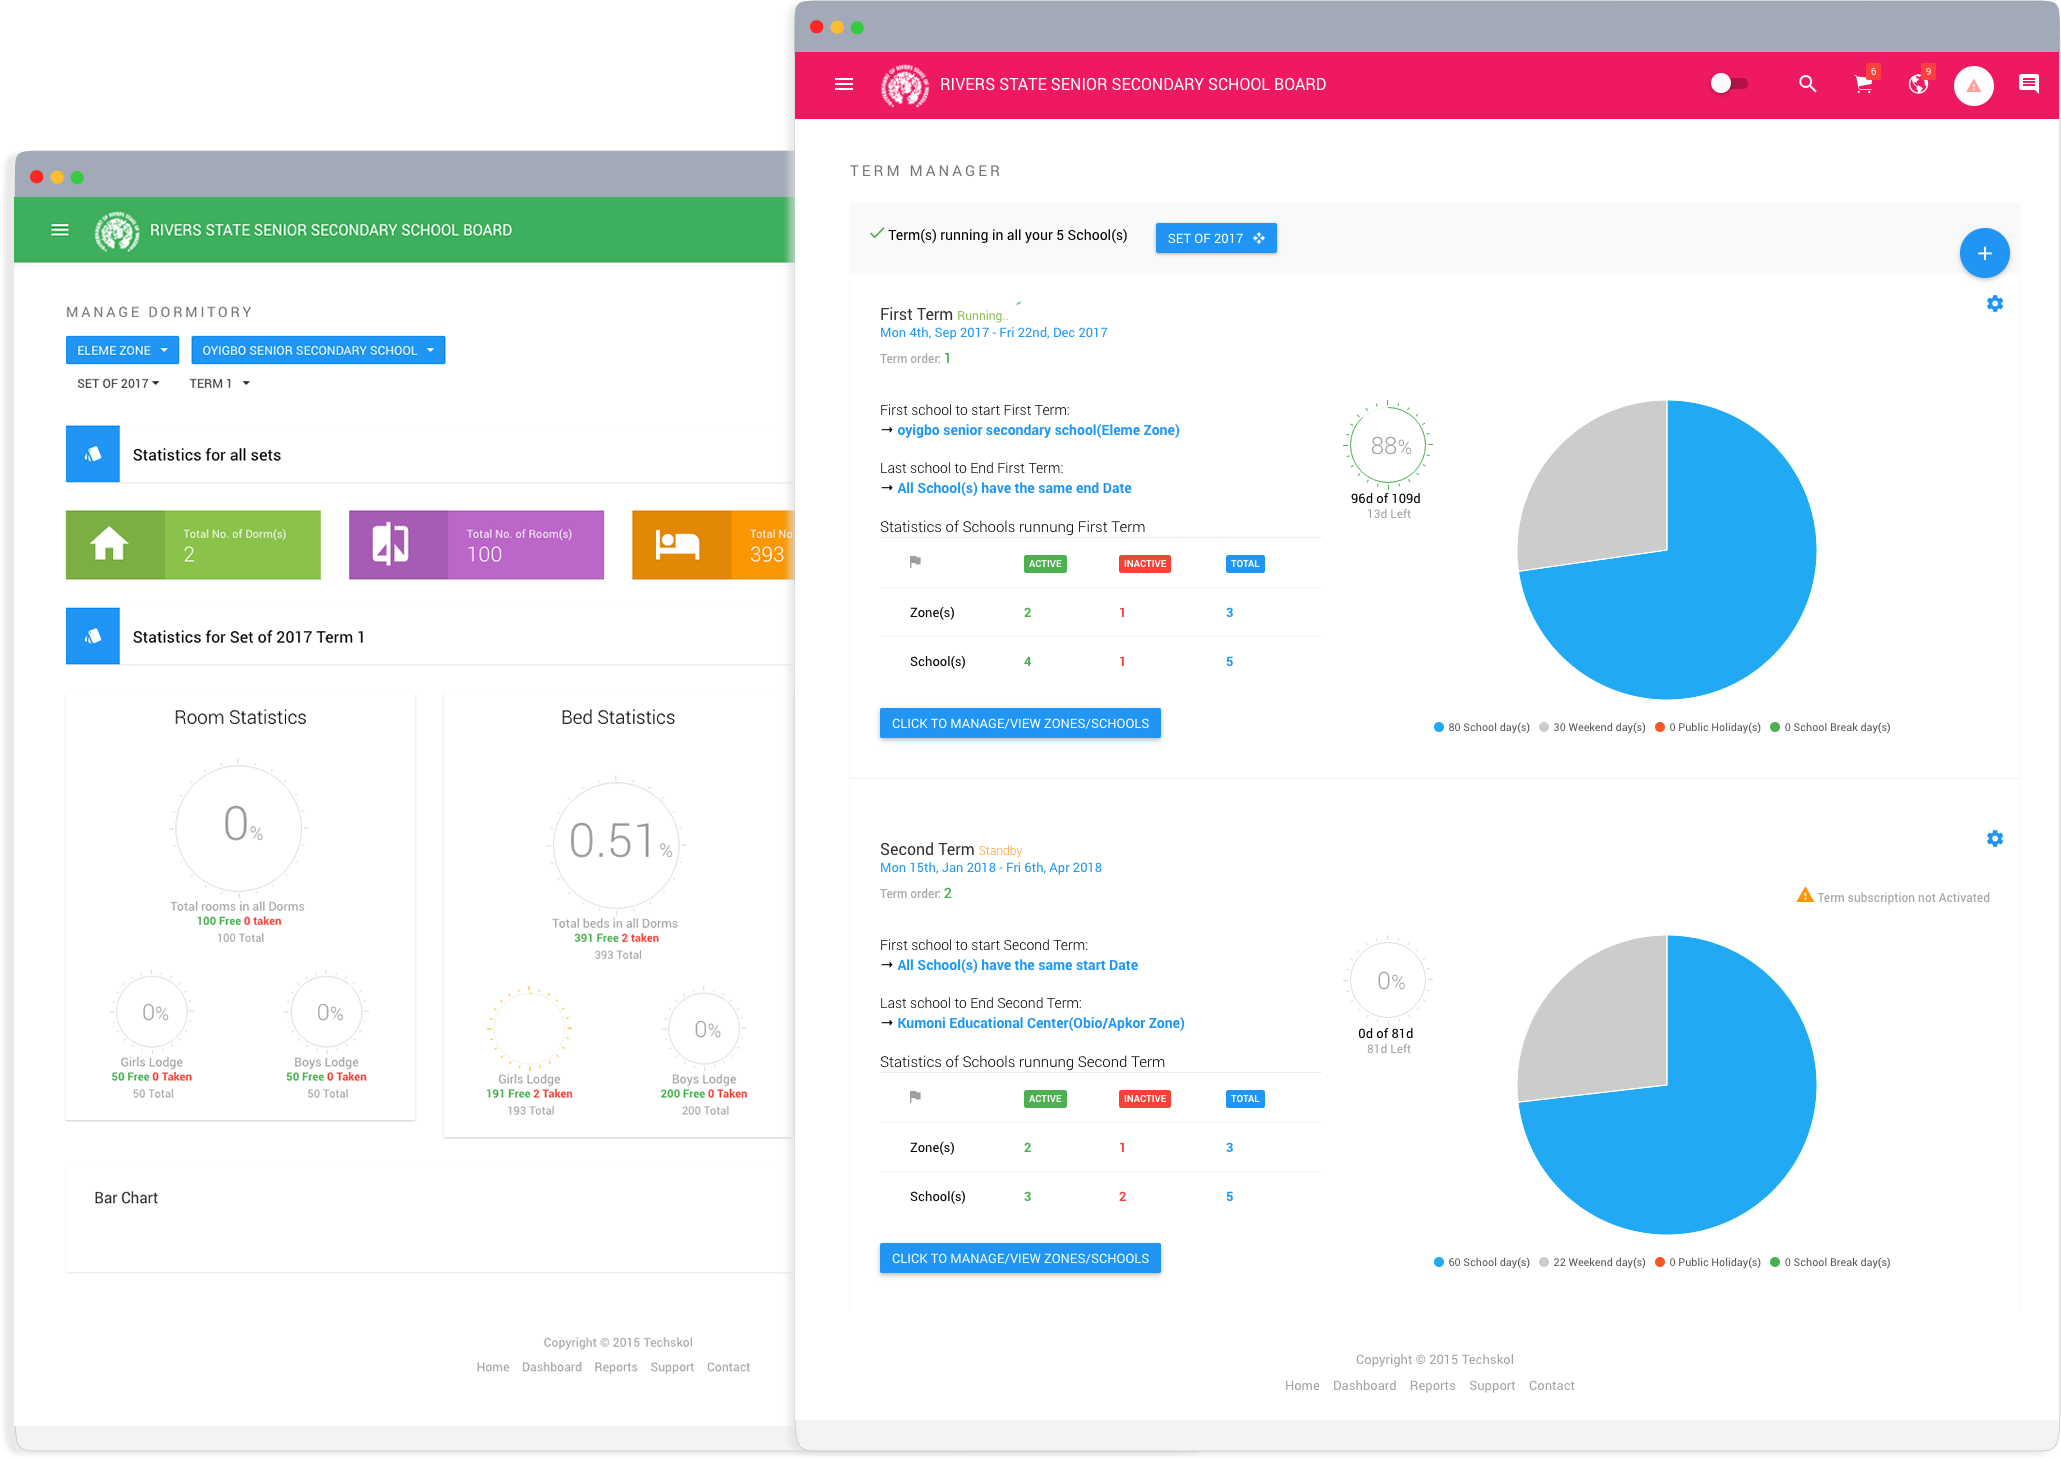Click Contact in Term Manager footer

pos(1550,1385)
